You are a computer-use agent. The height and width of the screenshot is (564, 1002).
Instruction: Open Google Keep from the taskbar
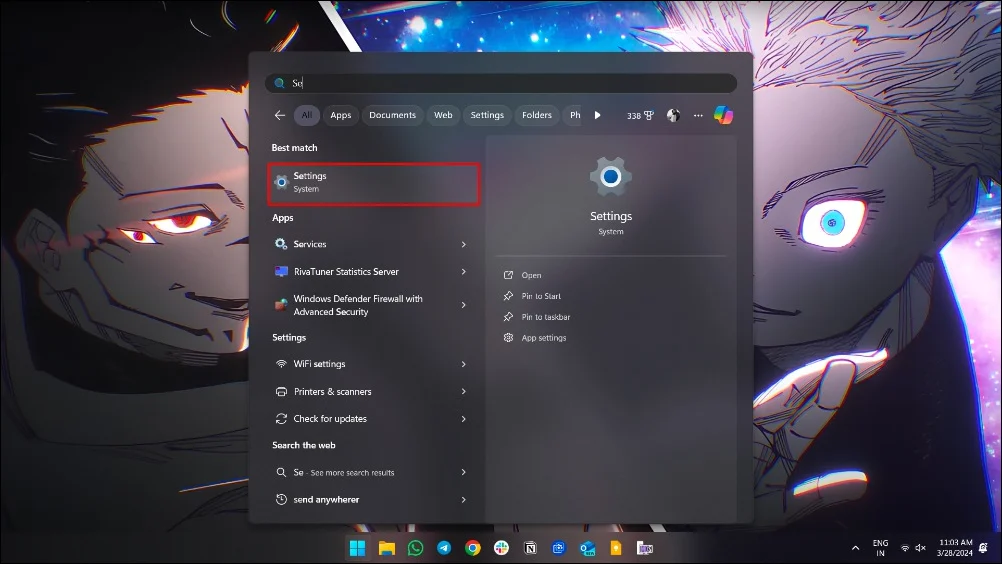tap(616, 548)
